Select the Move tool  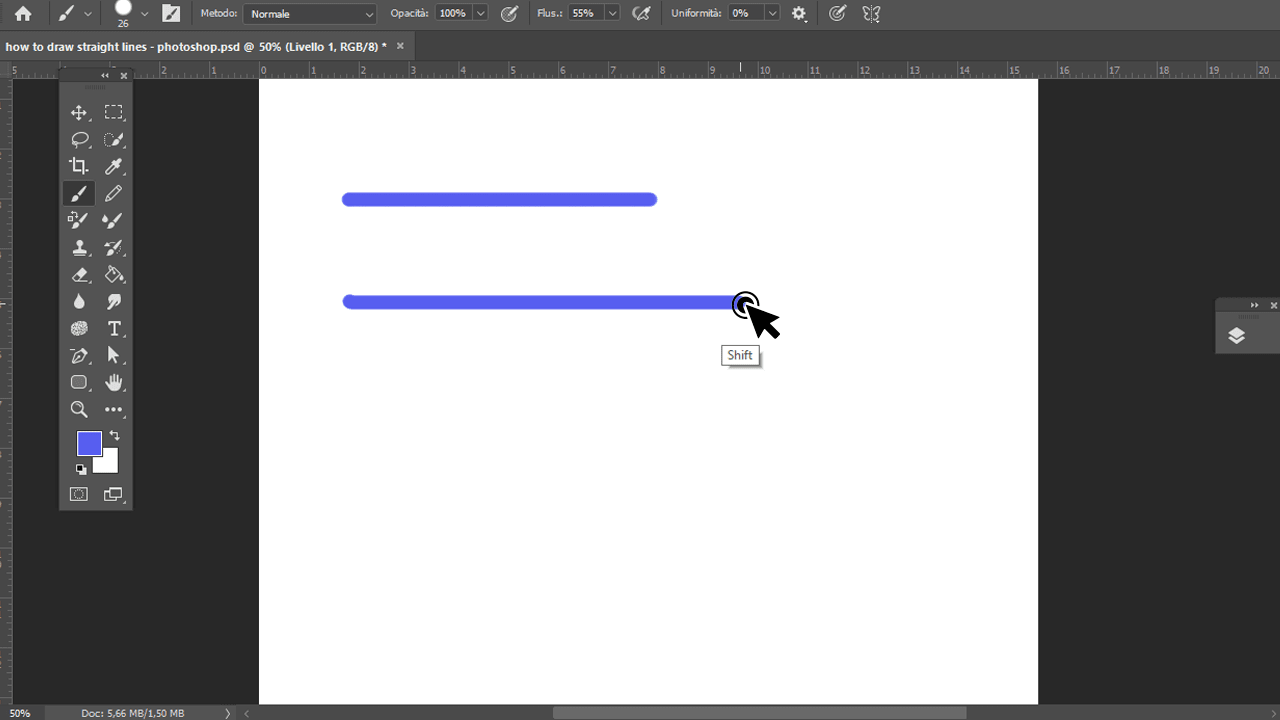pos(79,113)
